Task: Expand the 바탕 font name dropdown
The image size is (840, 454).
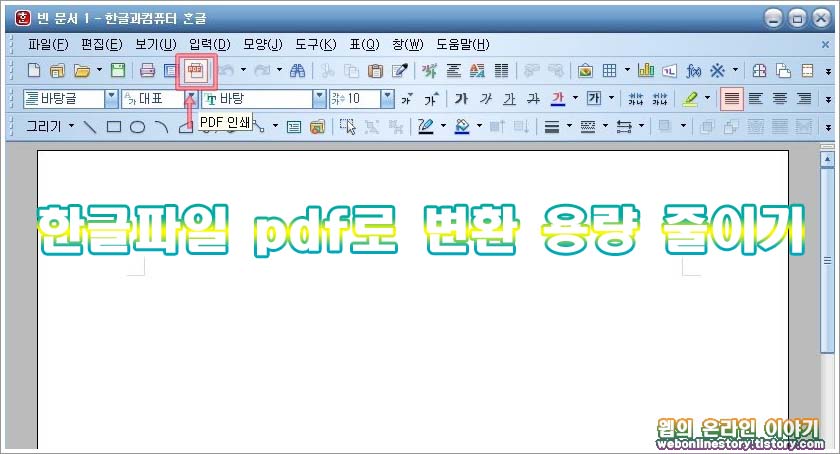Action: (319, 99)
